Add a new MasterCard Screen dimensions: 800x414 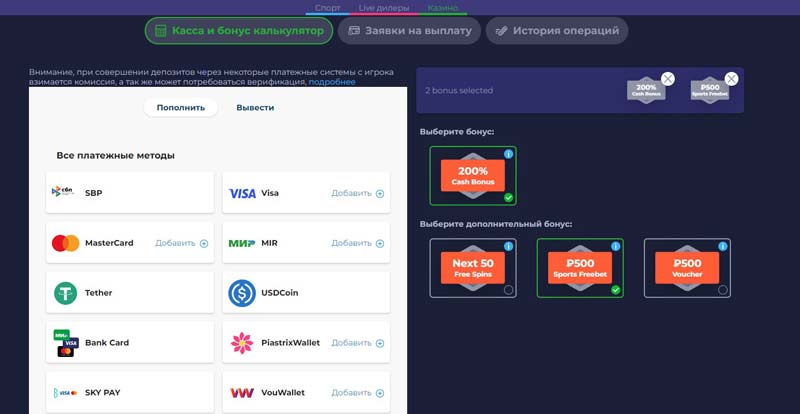(181, 243)
